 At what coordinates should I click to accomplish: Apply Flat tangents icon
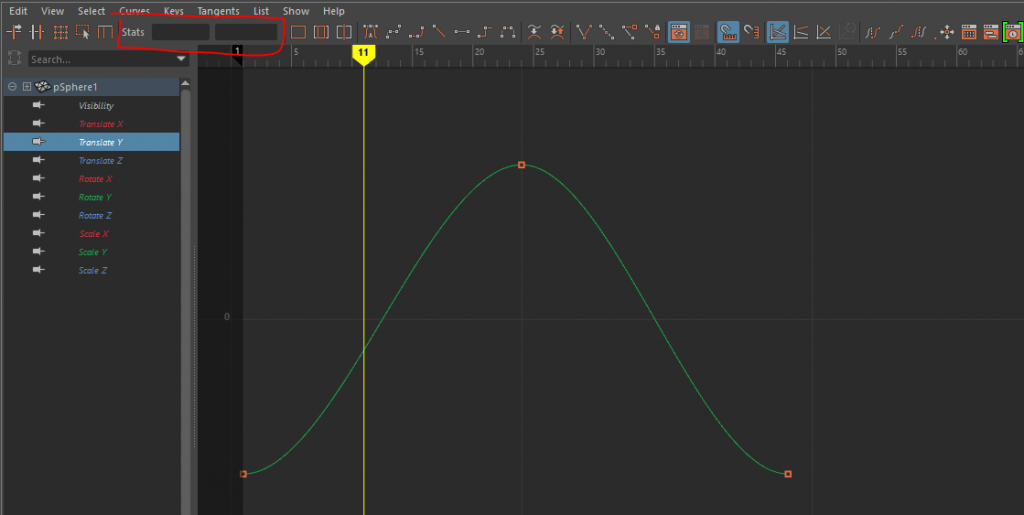462,32
